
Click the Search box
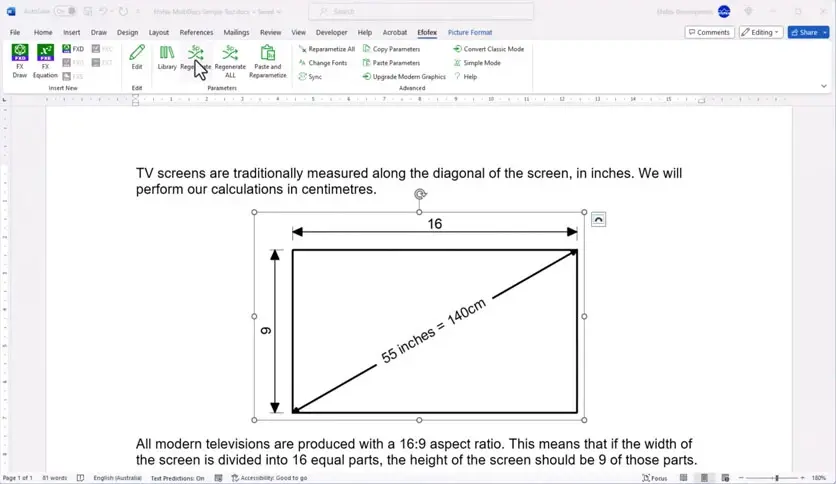[x=421, y=11]
